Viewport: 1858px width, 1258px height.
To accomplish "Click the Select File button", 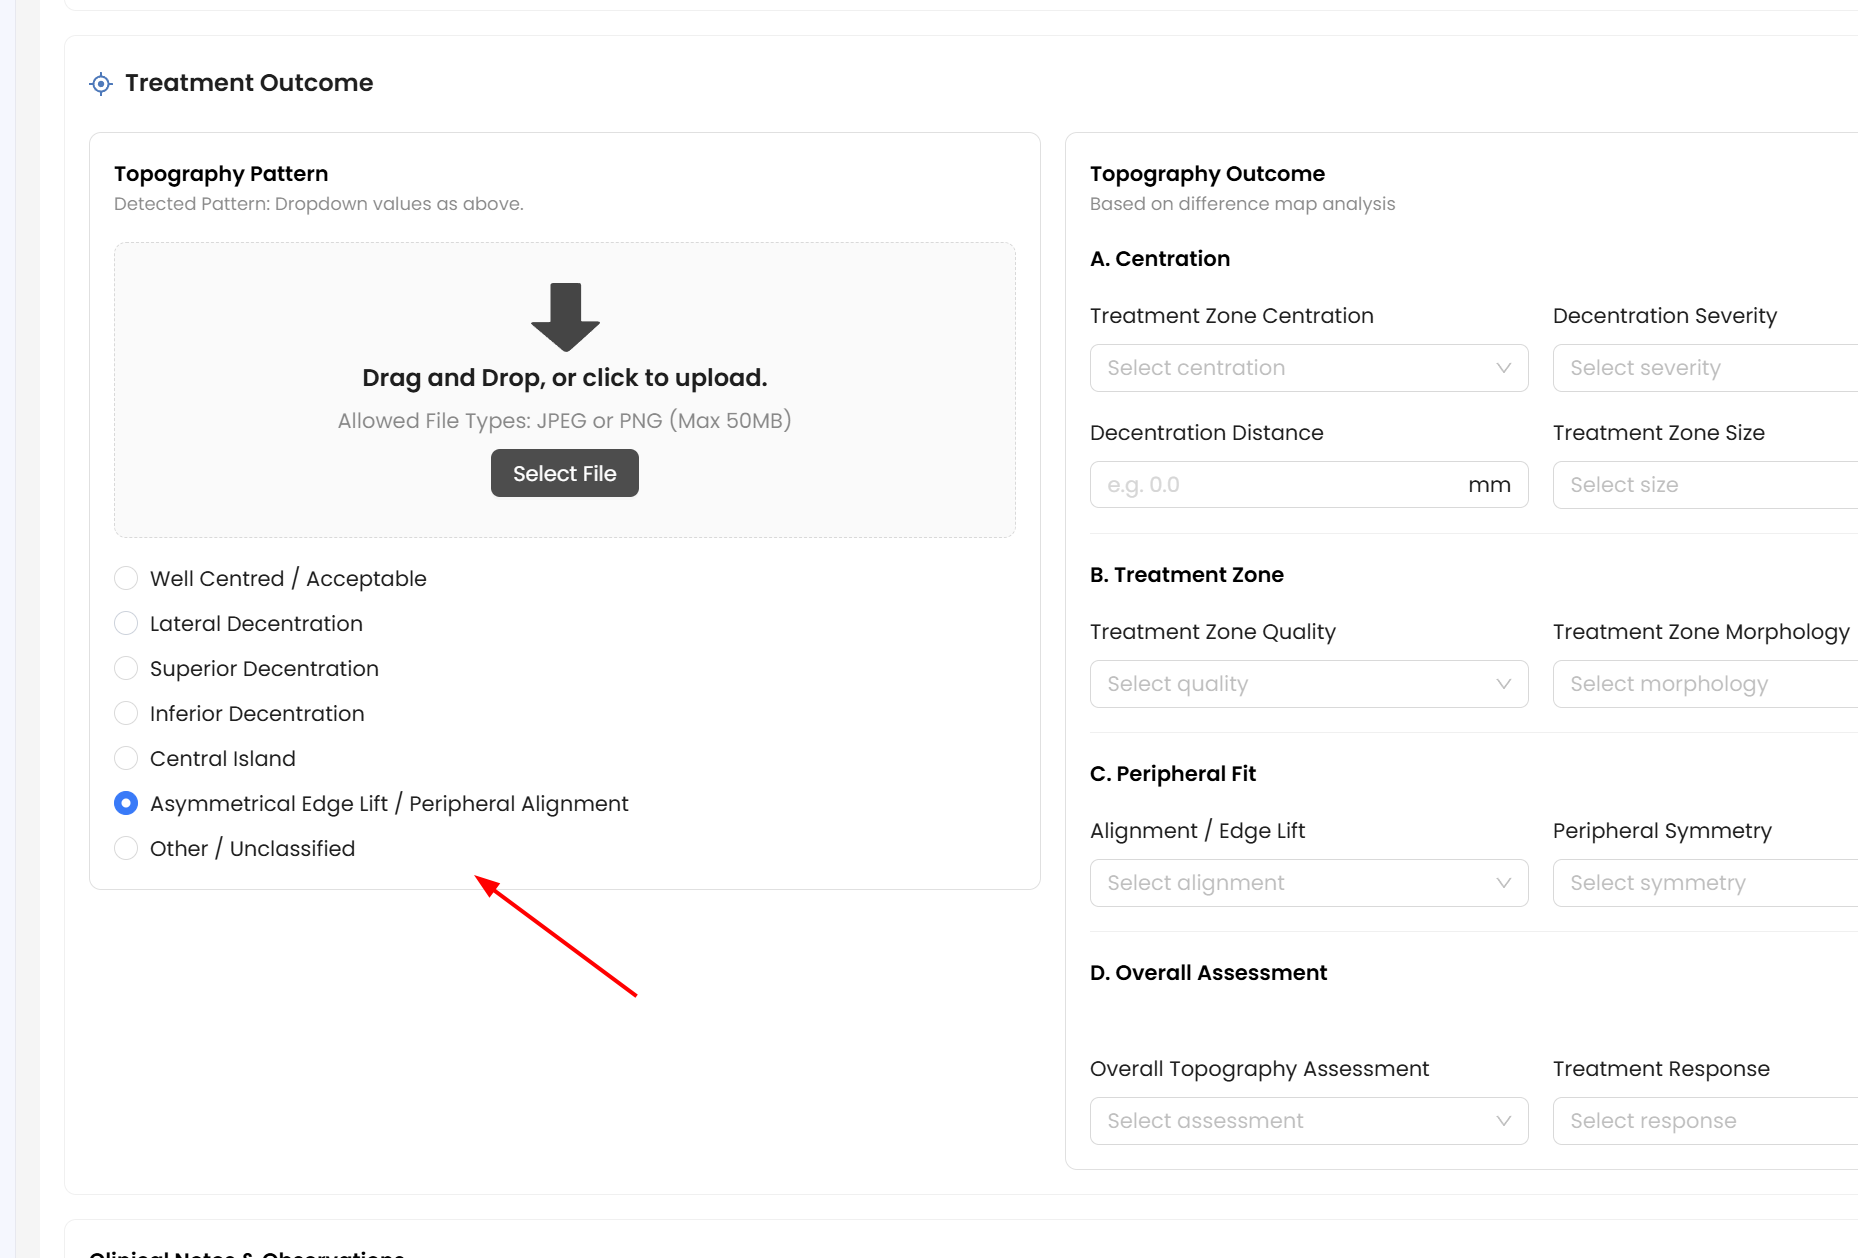I will pyautogui.click(x=565, y=473).
